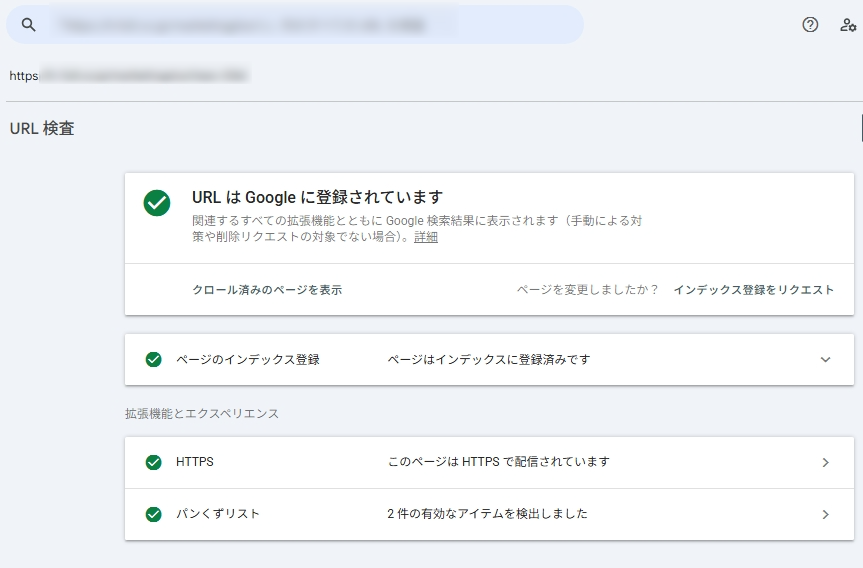Screen dimensions: 863x568
Task: Click the ページを変更しましたか？ text
Action: pyautogui.click(x=587, y=290)
